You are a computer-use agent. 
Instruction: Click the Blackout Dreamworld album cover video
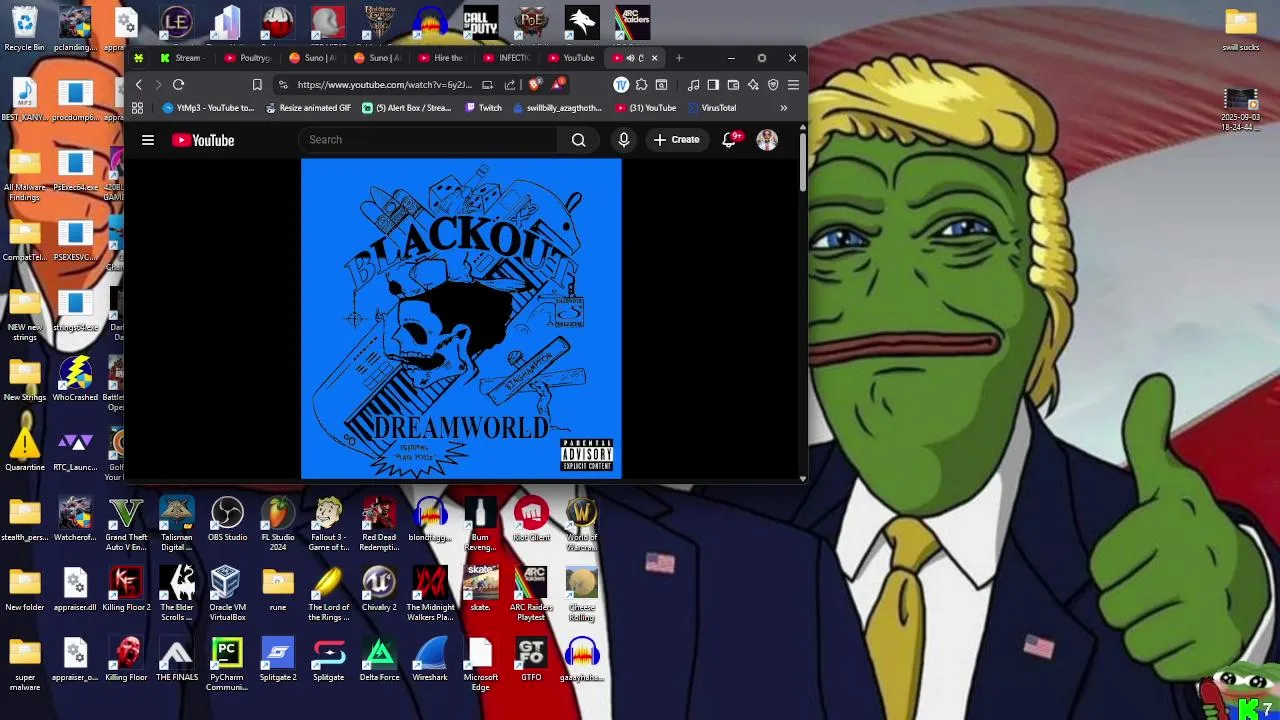[461, 318]
